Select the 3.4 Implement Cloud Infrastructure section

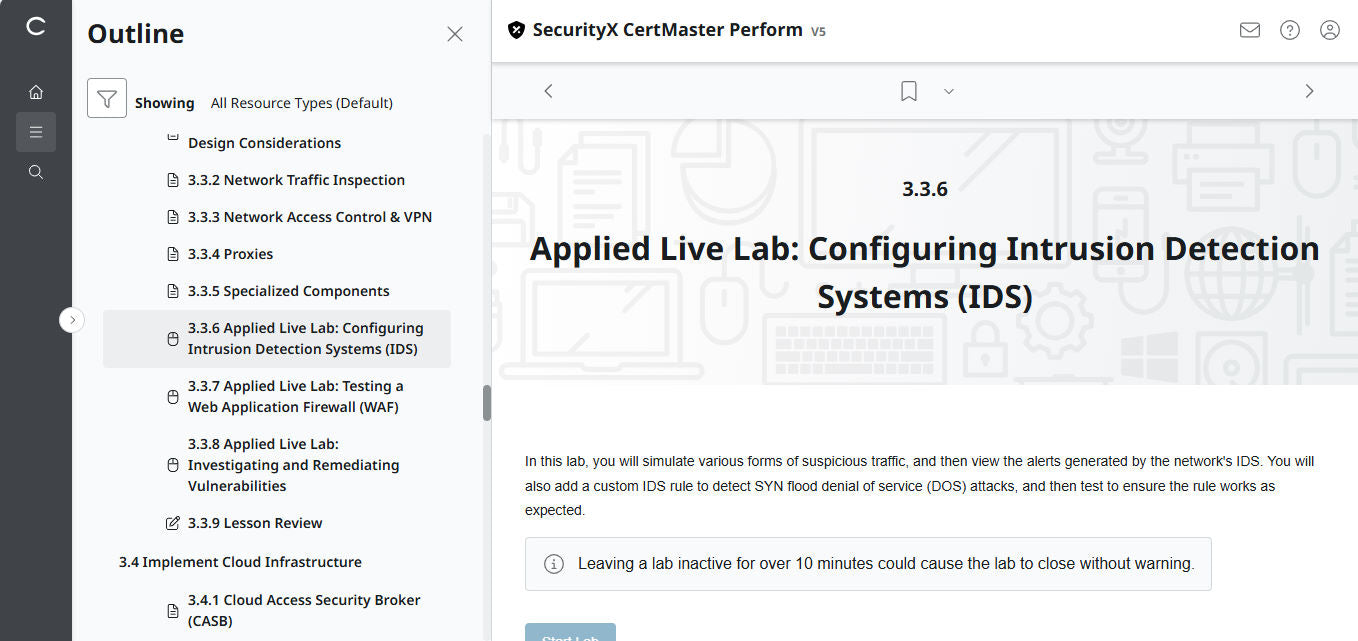pos(240,562)
